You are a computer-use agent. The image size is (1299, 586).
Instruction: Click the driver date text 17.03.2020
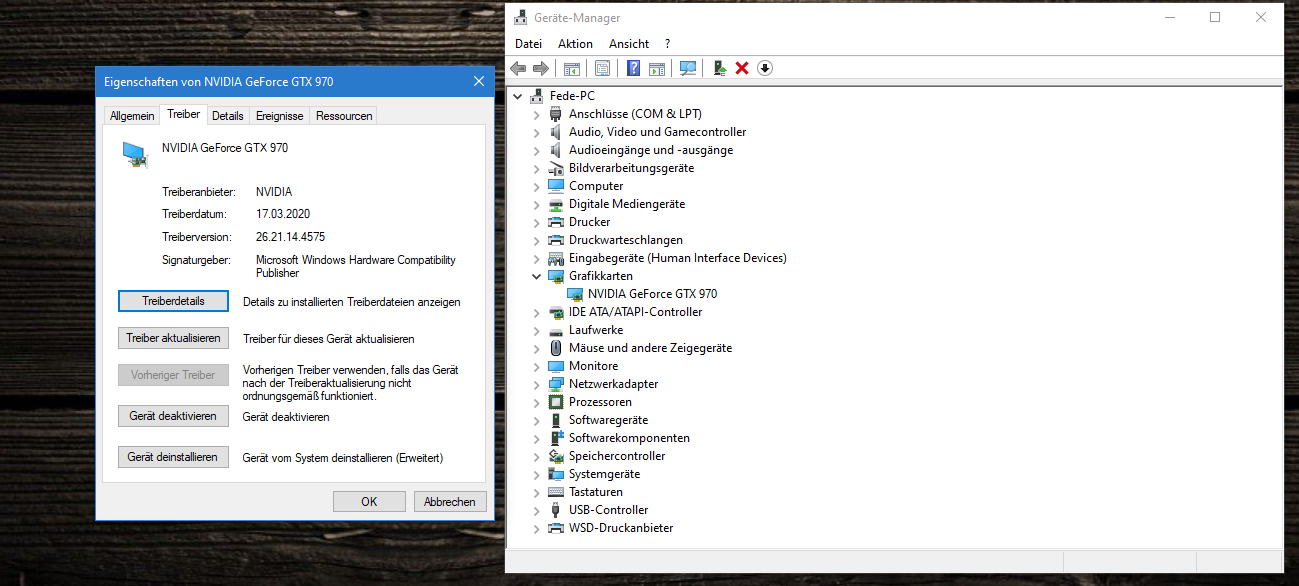pyautogui.click(x=283, y=214)
